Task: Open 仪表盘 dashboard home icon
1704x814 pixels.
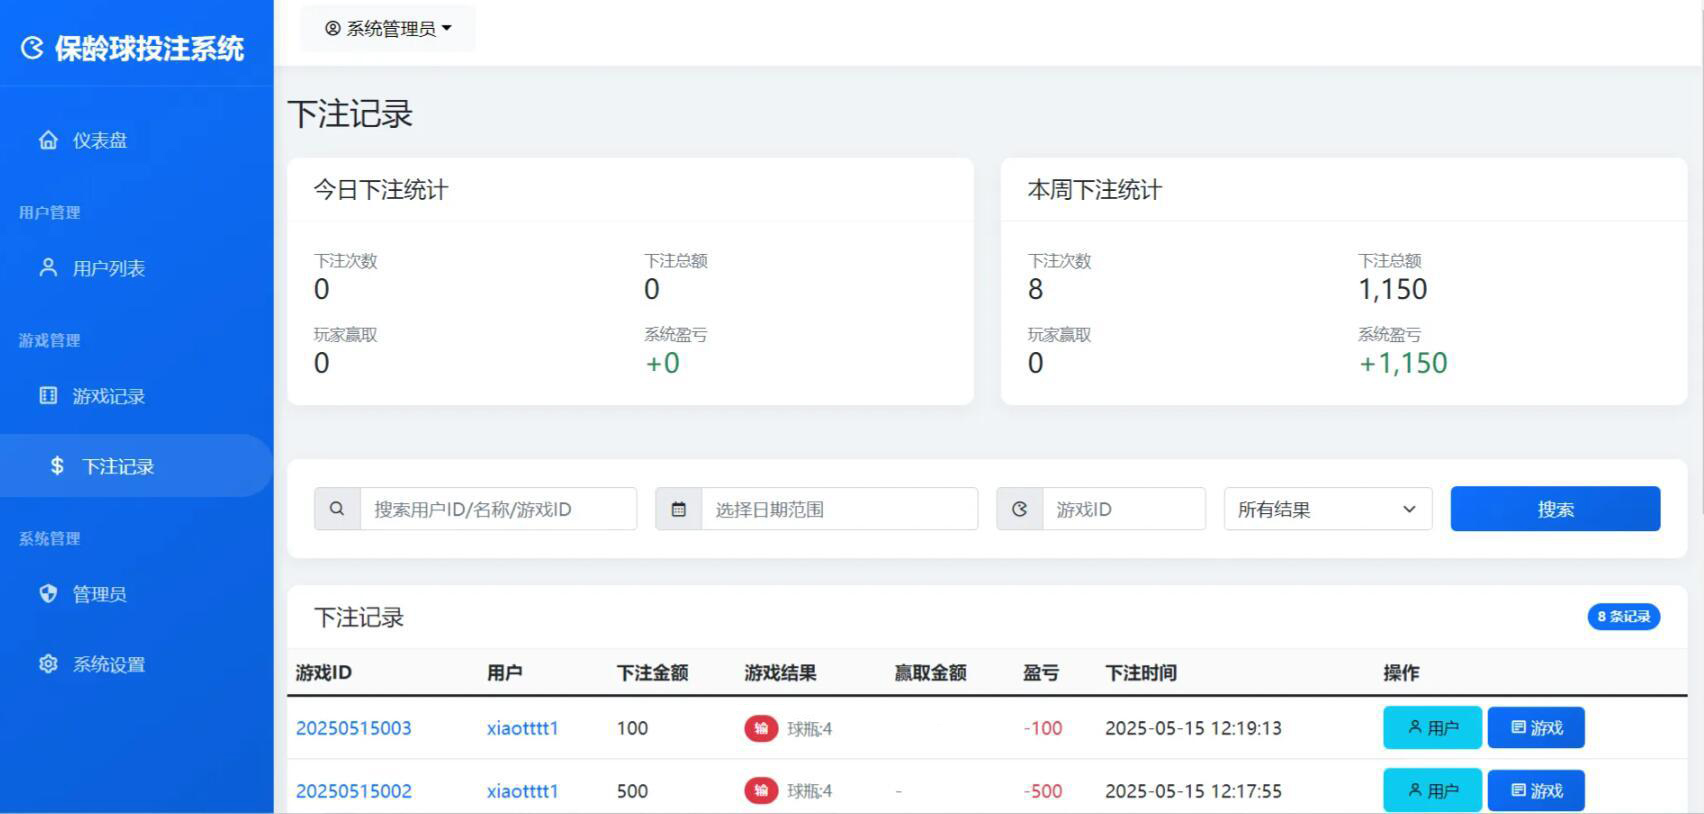Action: pos(48,140)
